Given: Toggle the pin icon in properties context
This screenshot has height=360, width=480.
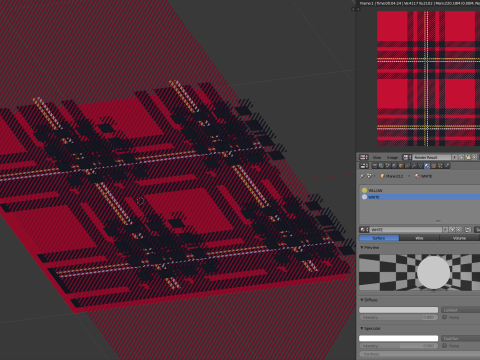Looking at the screenshot, I should click(x=362, y=176).
